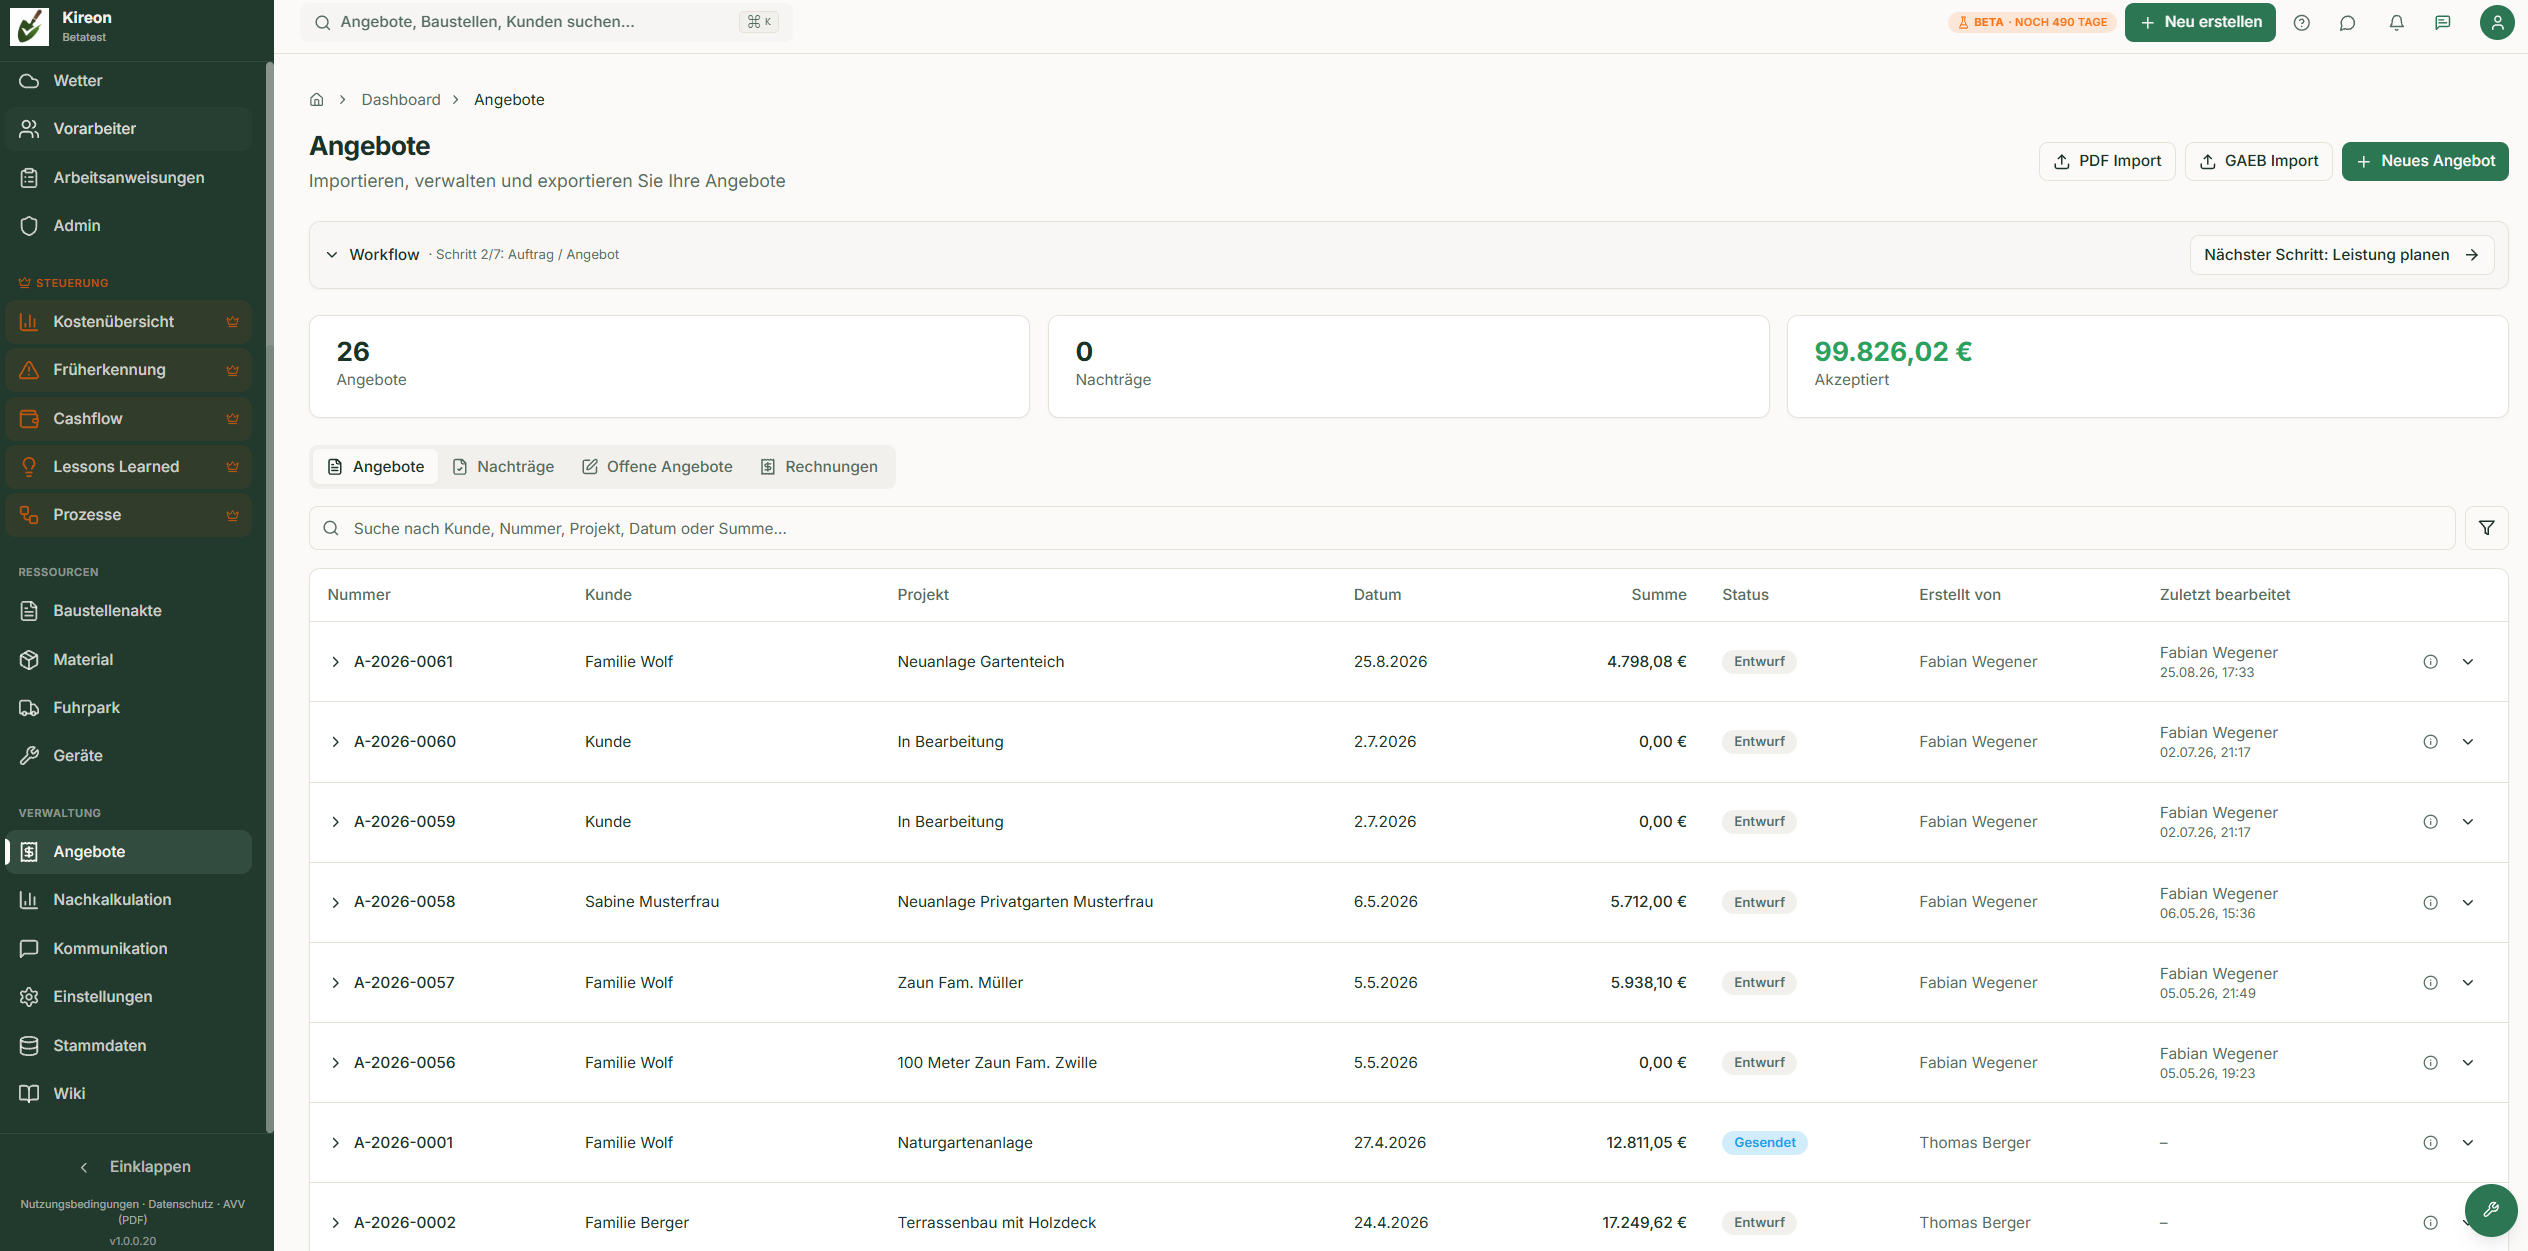Click the GAEB Import button
2528x1251 pixels.
tap(2259, 161)
